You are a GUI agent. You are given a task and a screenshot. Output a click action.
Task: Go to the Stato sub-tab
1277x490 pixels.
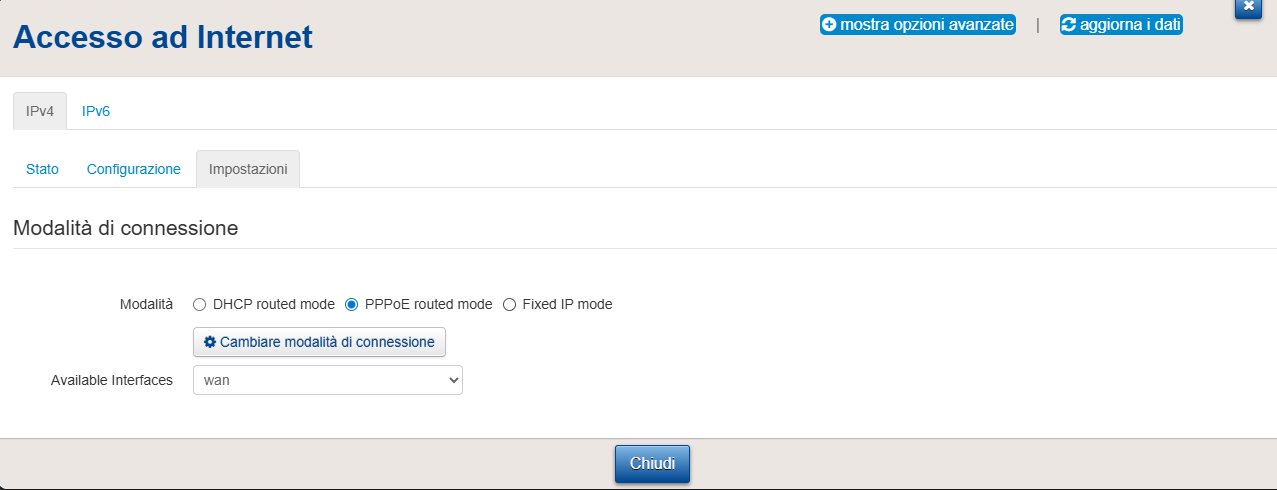(x=42, y=169)
